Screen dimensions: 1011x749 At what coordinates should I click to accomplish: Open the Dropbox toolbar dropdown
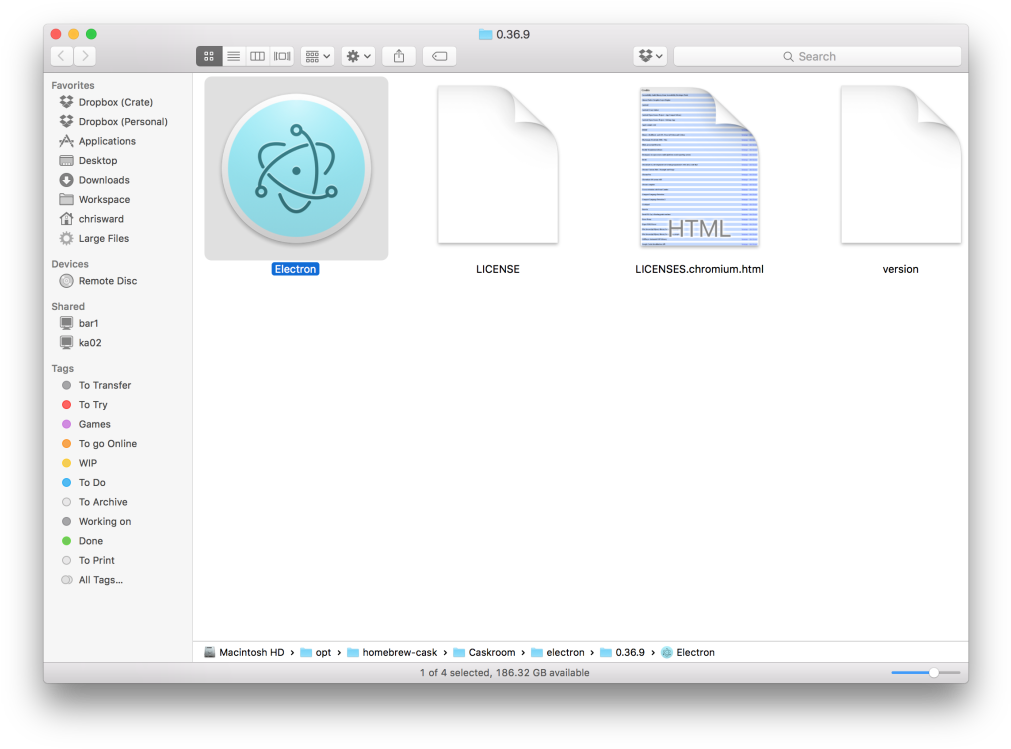click(x=650, y=57)
